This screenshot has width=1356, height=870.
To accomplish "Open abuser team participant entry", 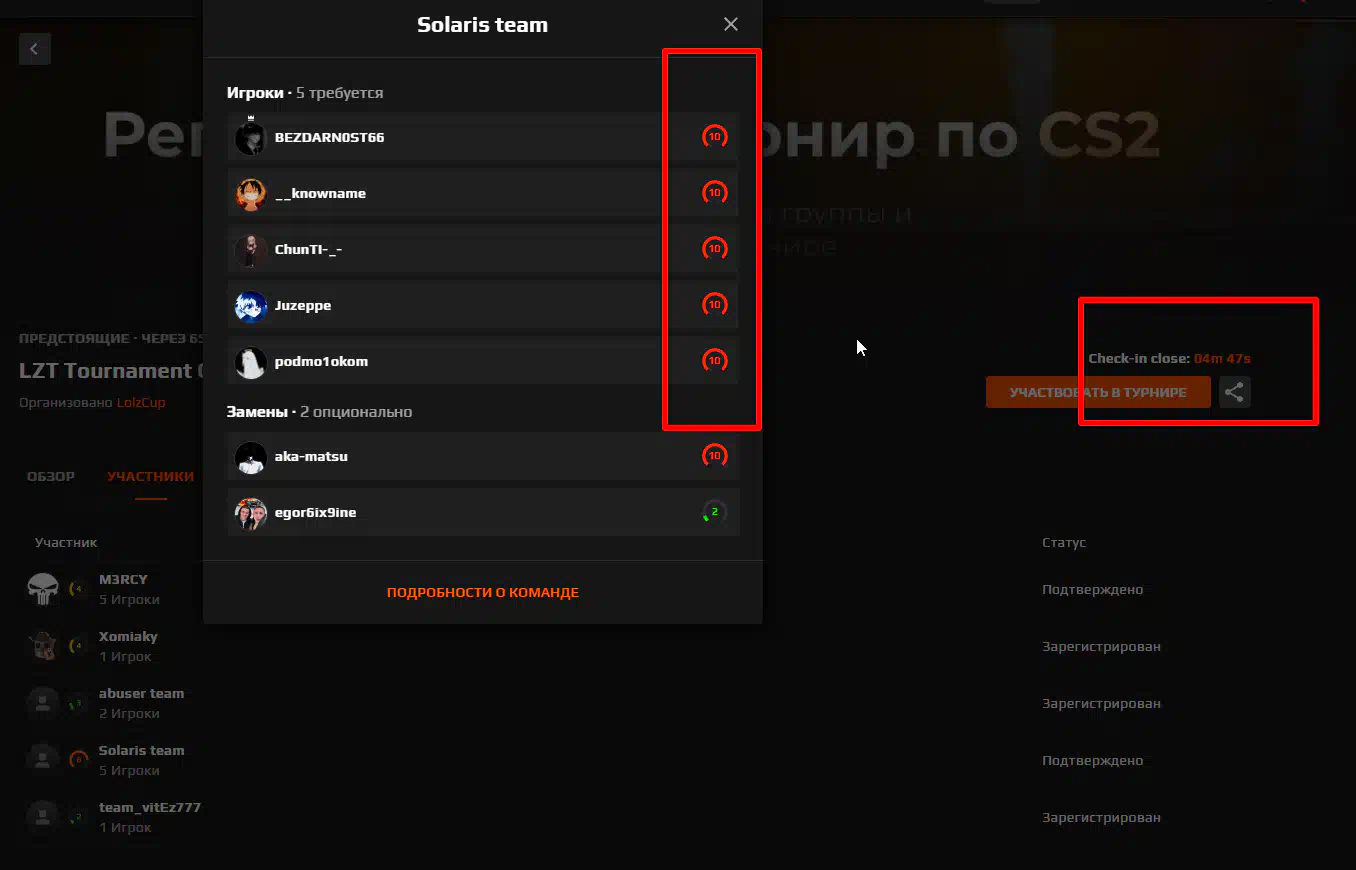I will coord(141,703).
